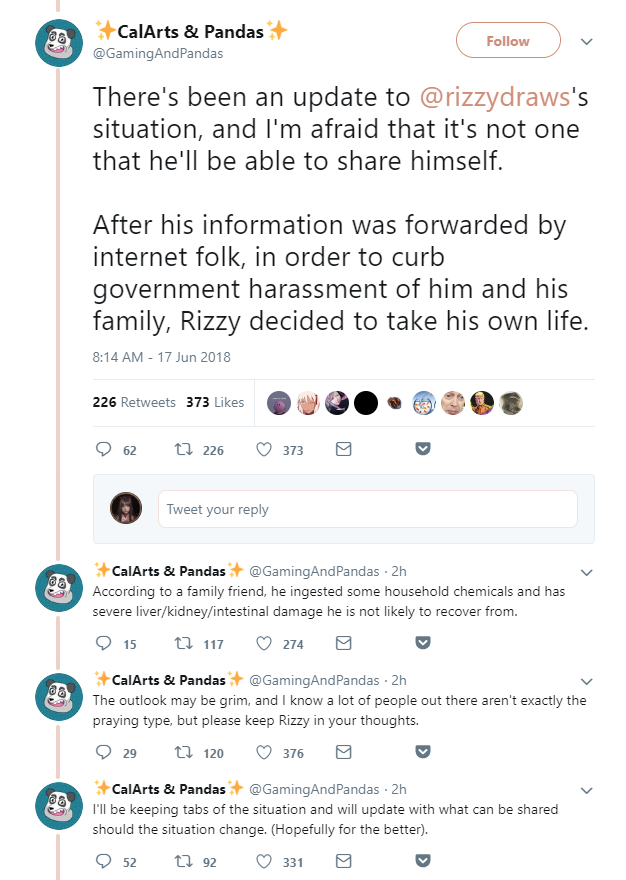The height and width of the screenshot is (880, 626).
Task: Click the 'Tweet your reply' field
Action: coord(368,509)
